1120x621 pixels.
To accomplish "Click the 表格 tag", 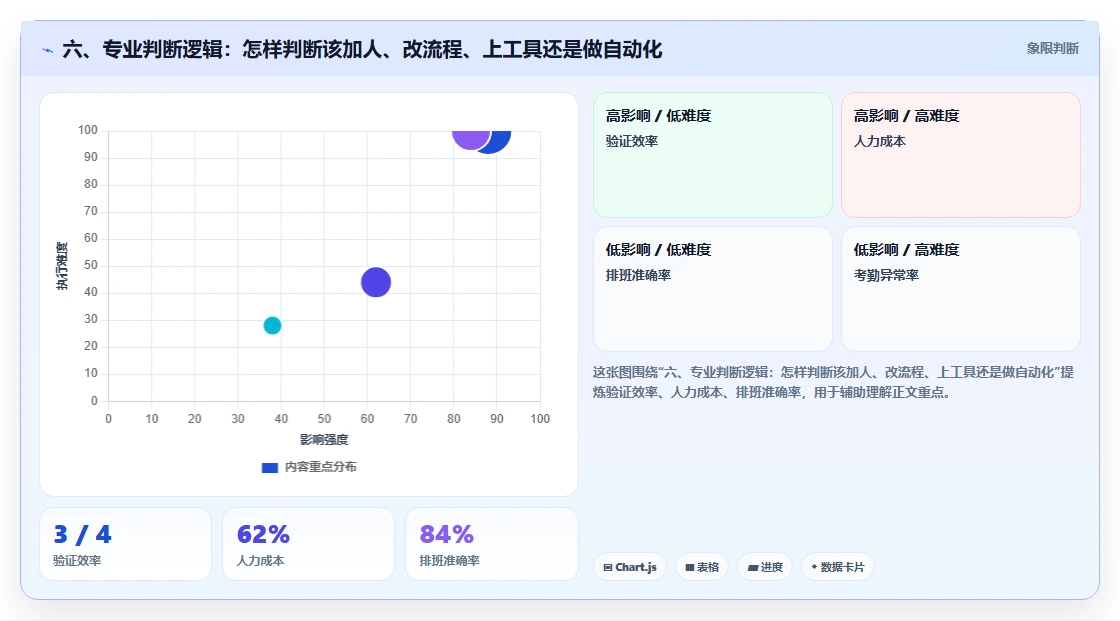I will pos(702,567).
